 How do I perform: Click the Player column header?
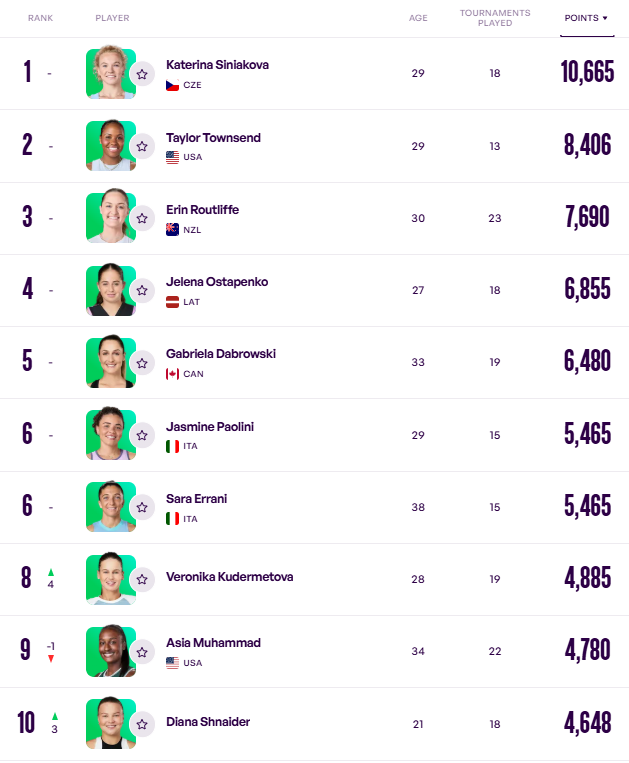(112, 18)
